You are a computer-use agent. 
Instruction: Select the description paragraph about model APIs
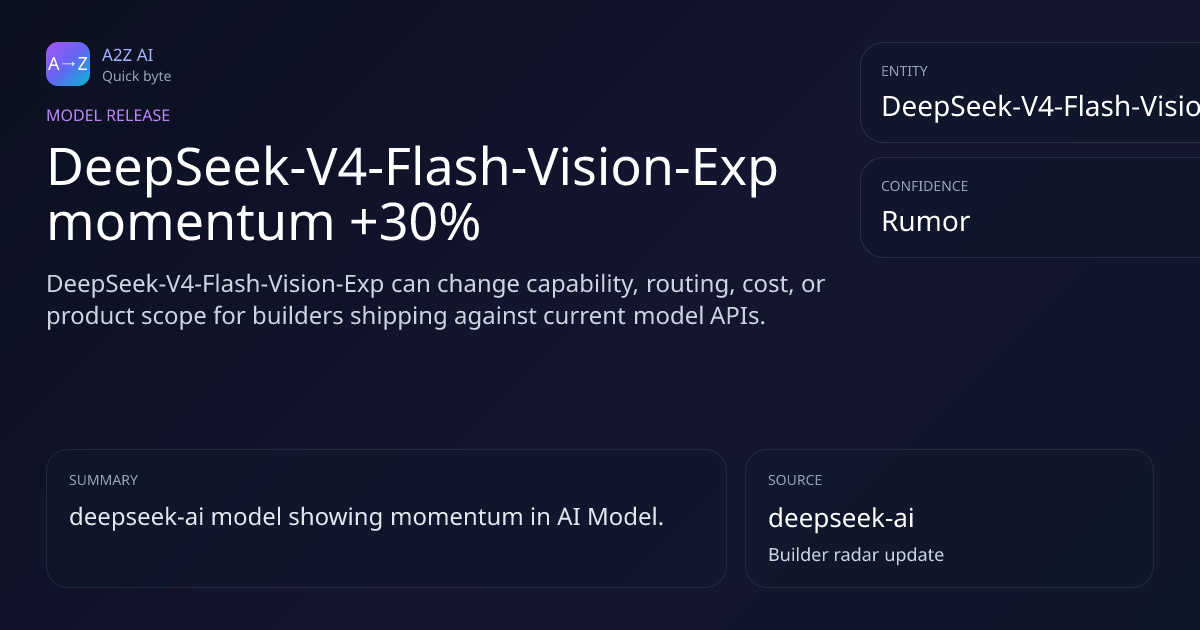435,299
